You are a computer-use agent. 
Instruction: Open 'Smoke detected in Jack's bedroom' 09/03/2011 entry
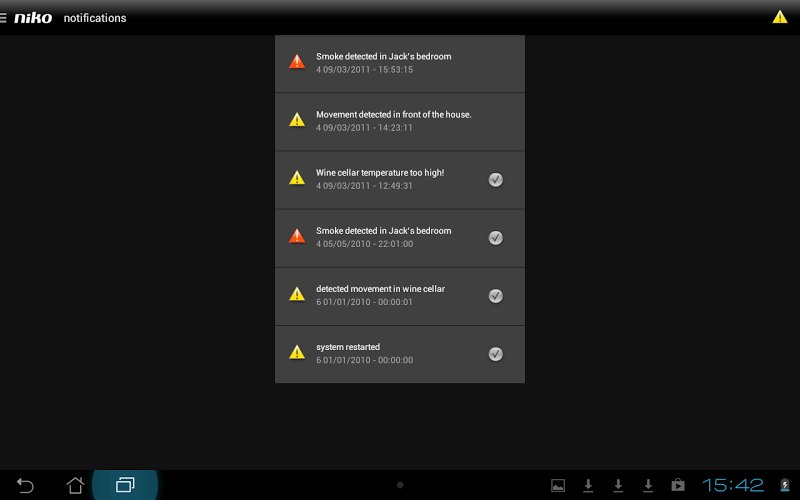[x=400, y=64]
